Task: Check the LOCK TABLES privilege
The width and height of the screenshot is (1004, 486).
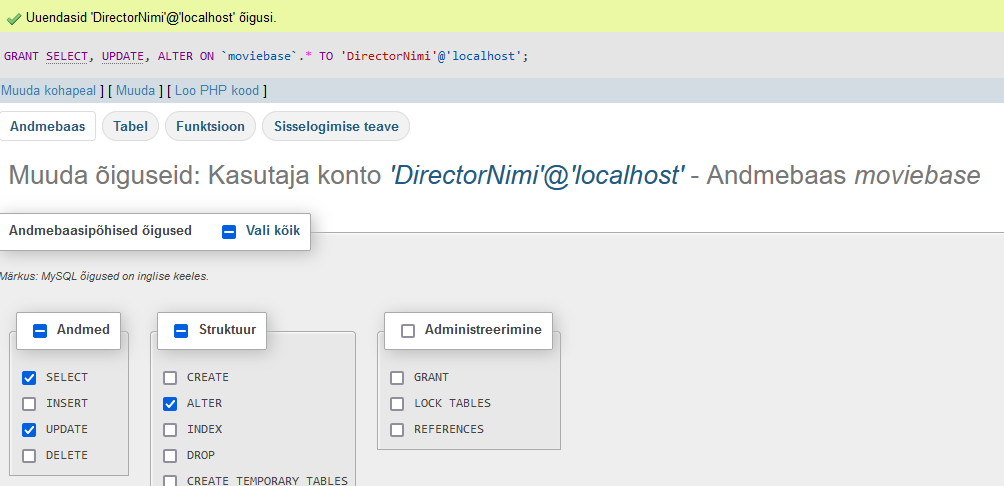Action: point(397,404)
